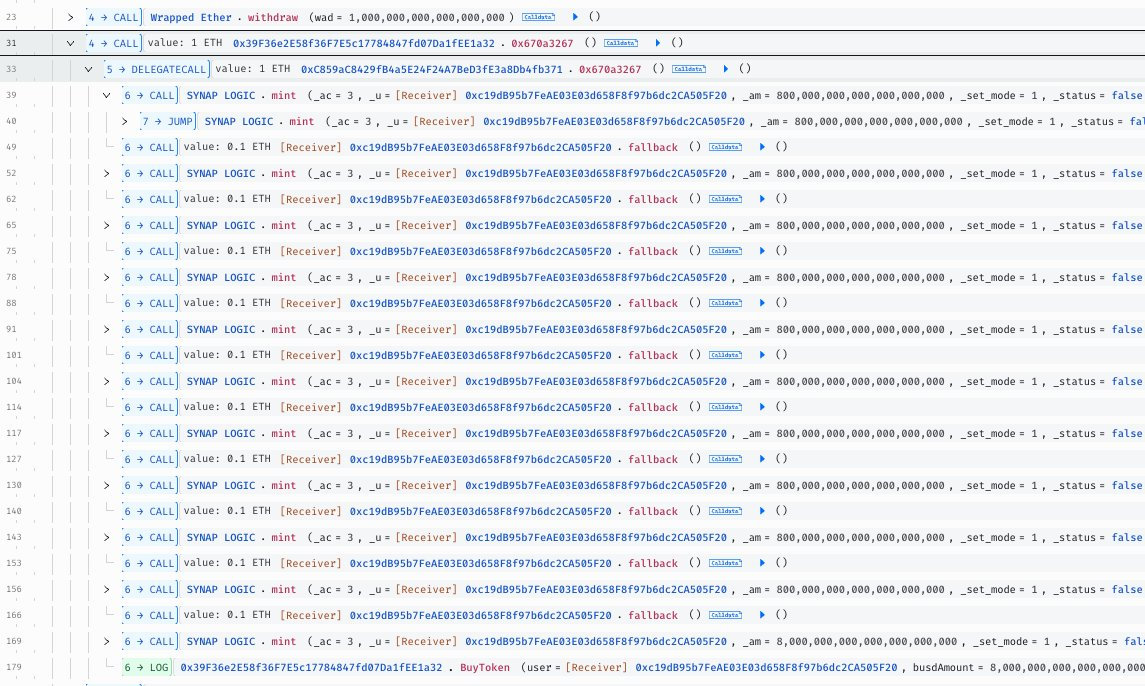The image size is (1145, 686).
Task: Click the play arrow on the DELEGATECALL row
Action: (x=725, y=69)
